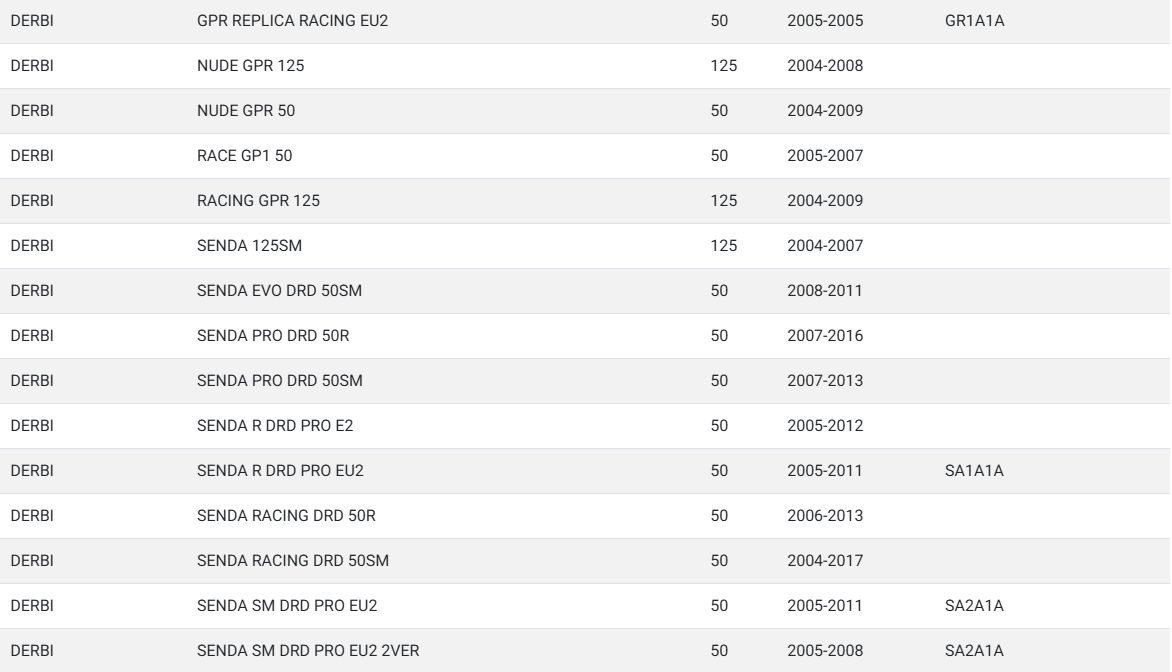Select the SENDA PRO DRD 50SM model
1172x672 pixels.
(280, 380)
